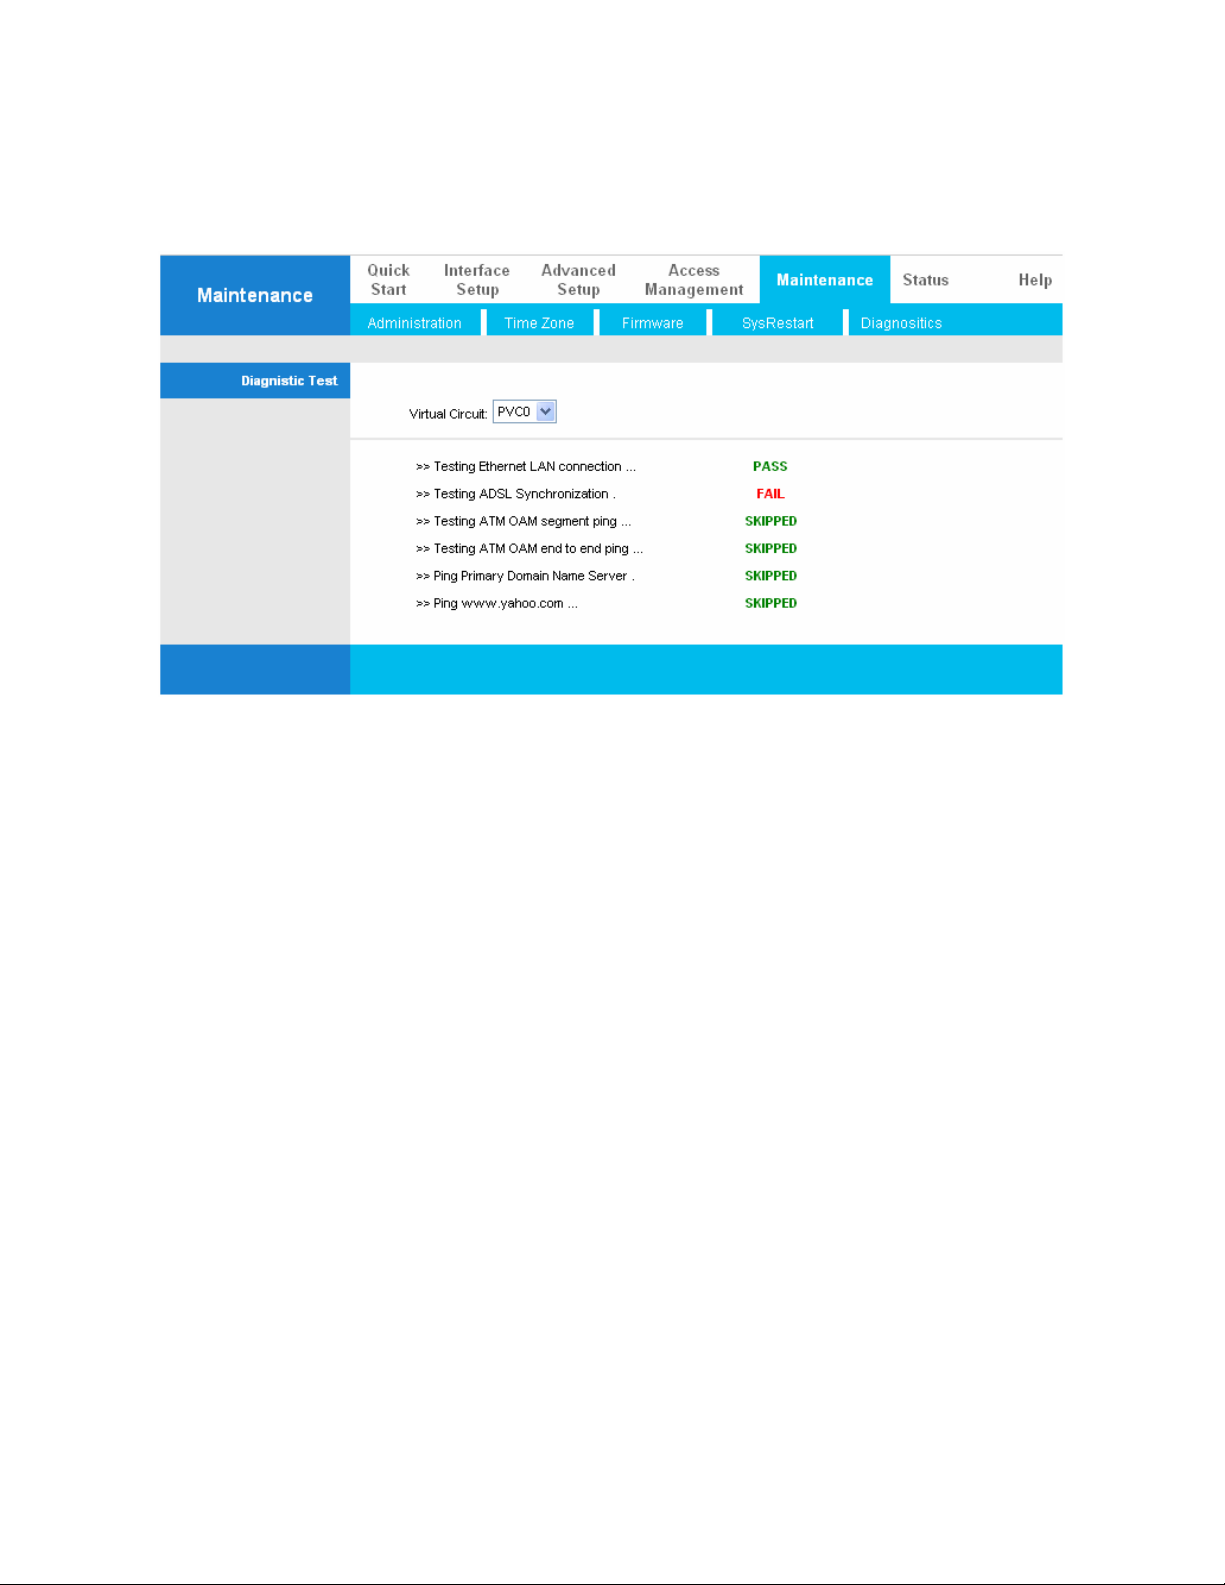Click SKIPPED result for yahoo.com ping
The height and width of the screenshot is (1585, 1225).
coord(771,603)
